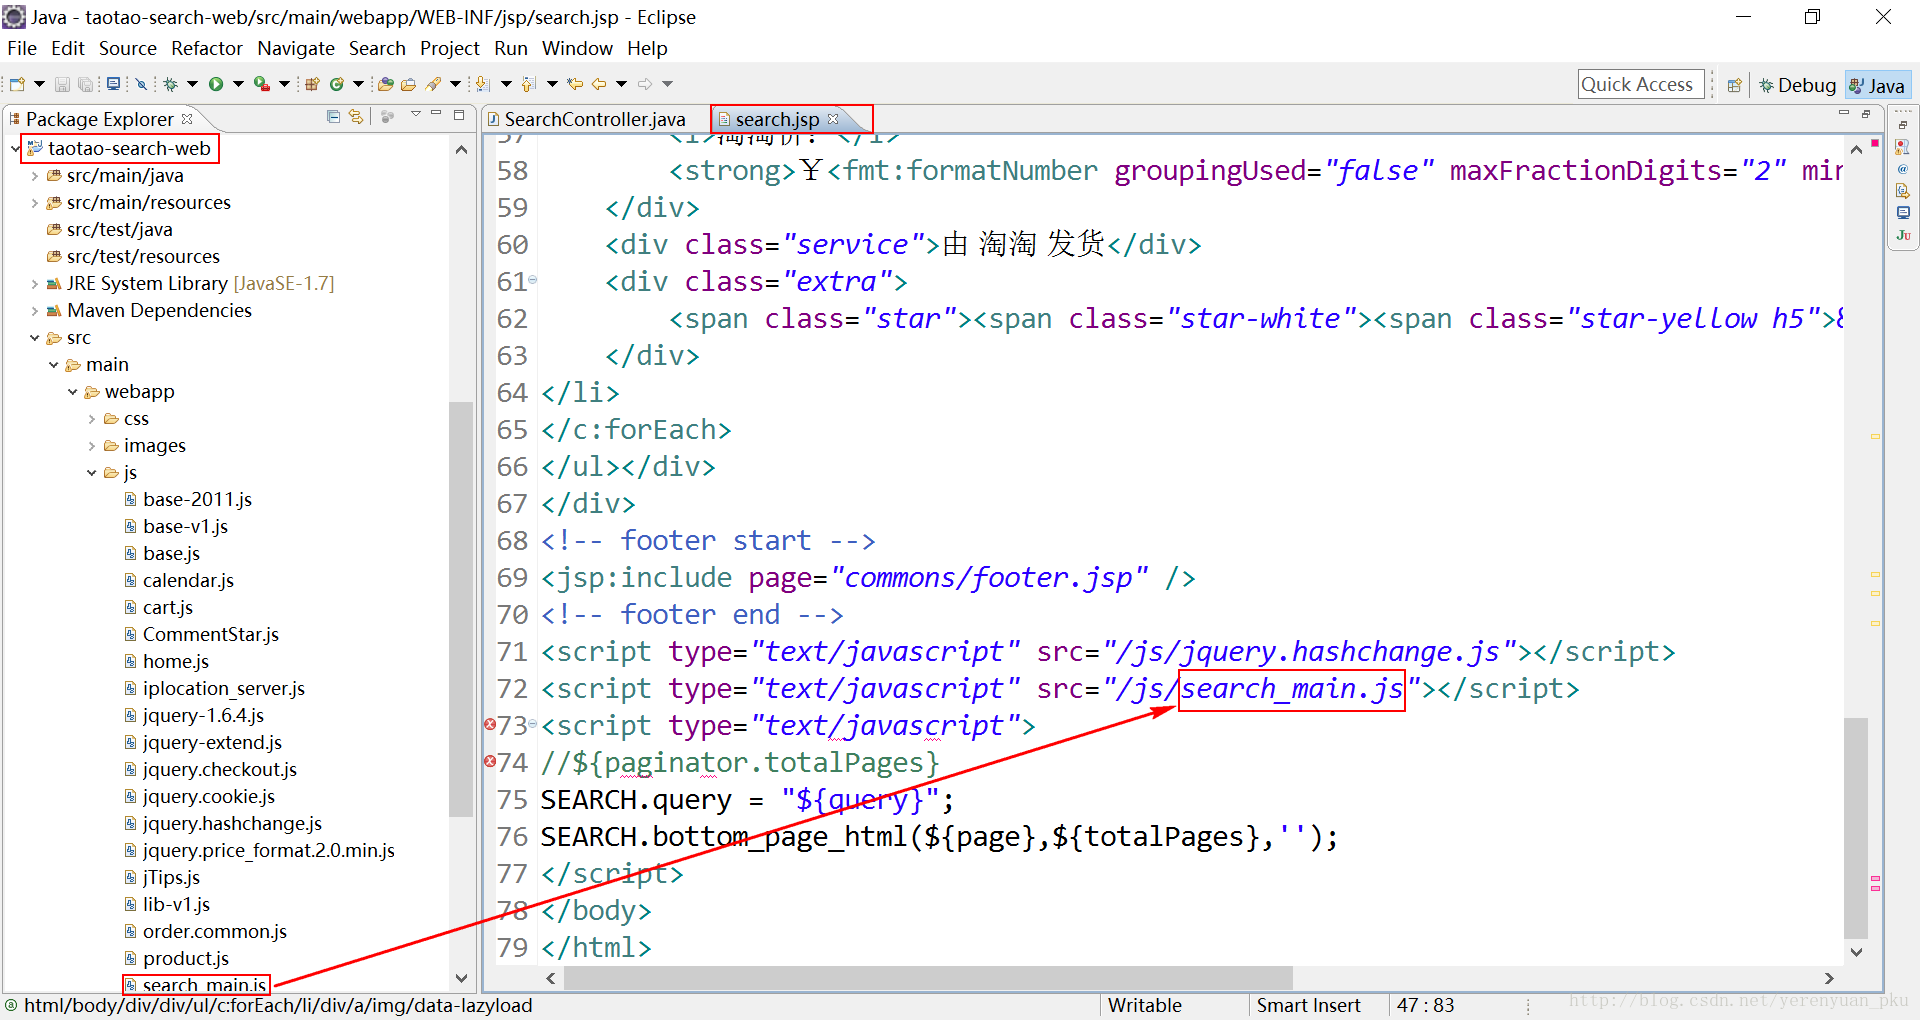Image resolution: width=1920 pixels, height=1020 pixels.
Task: Switch to the Java perspective
Action: 1877,85
